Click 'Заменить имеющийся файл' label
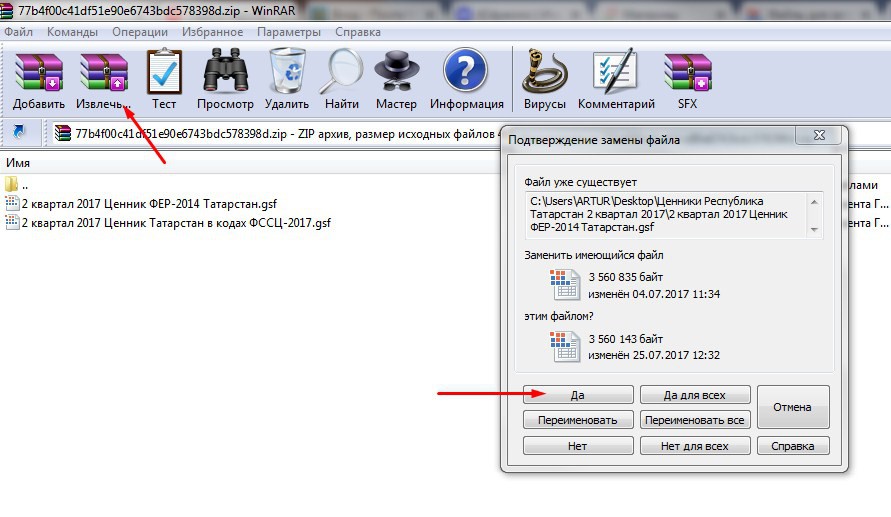891x517 pixels. (594, 255)
